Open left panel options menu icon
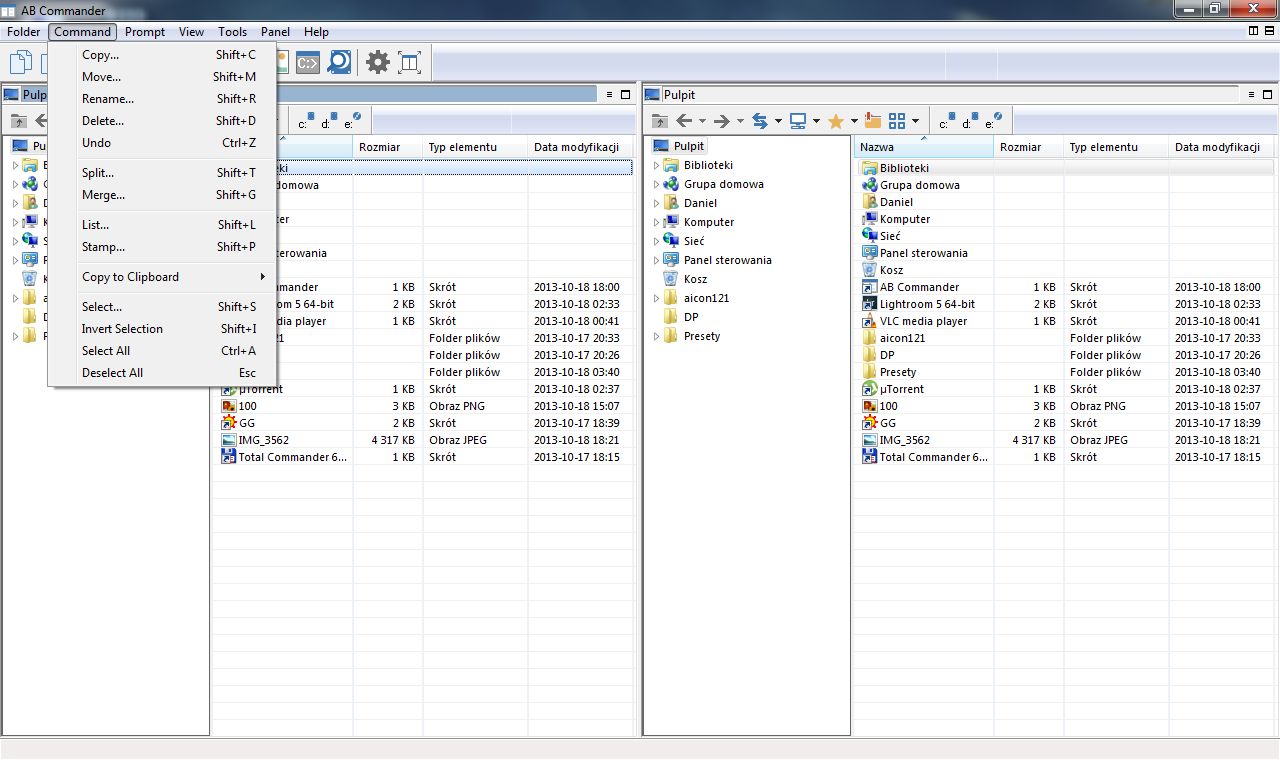This screenshot has height=760, width=1280. [609, 94]
